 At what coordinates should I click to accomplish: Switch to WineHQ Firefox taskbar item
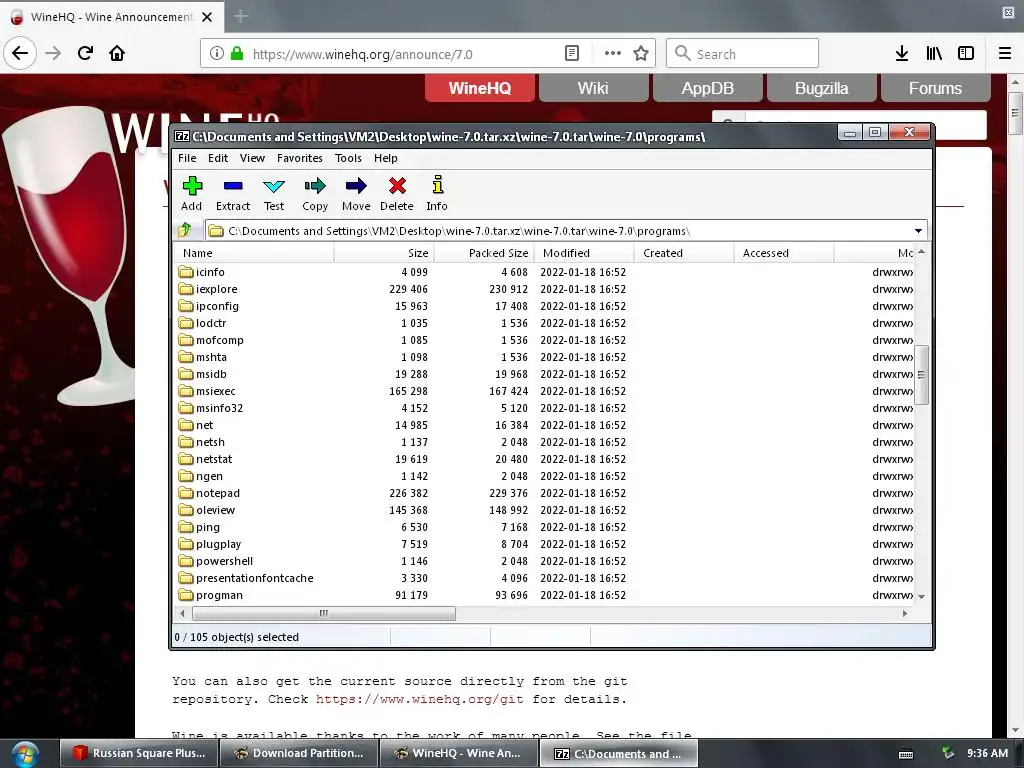[x=458, y=753]
